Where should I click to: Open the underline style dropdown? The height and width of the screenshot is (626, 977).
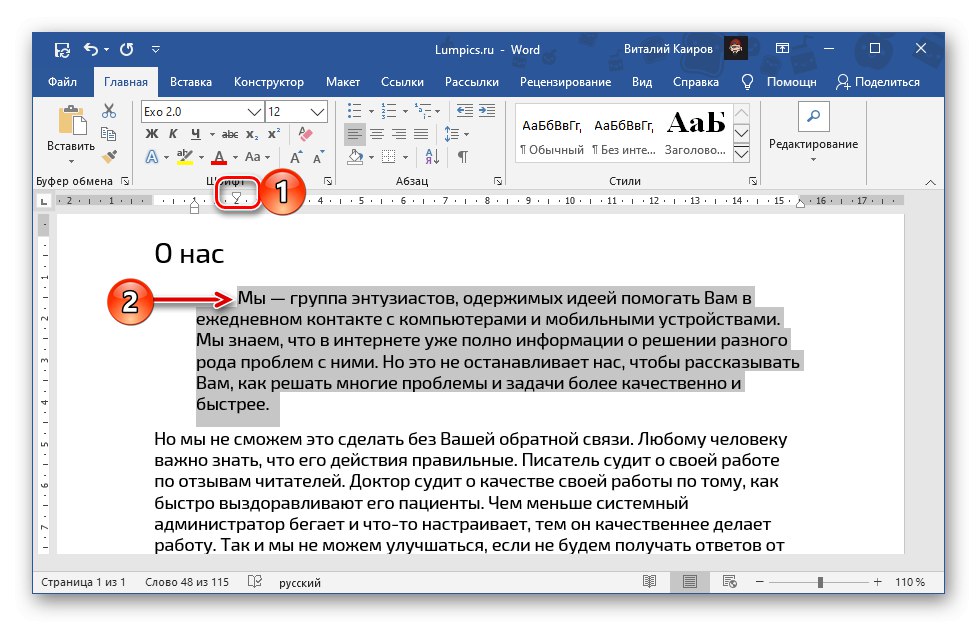coord(211,132)
